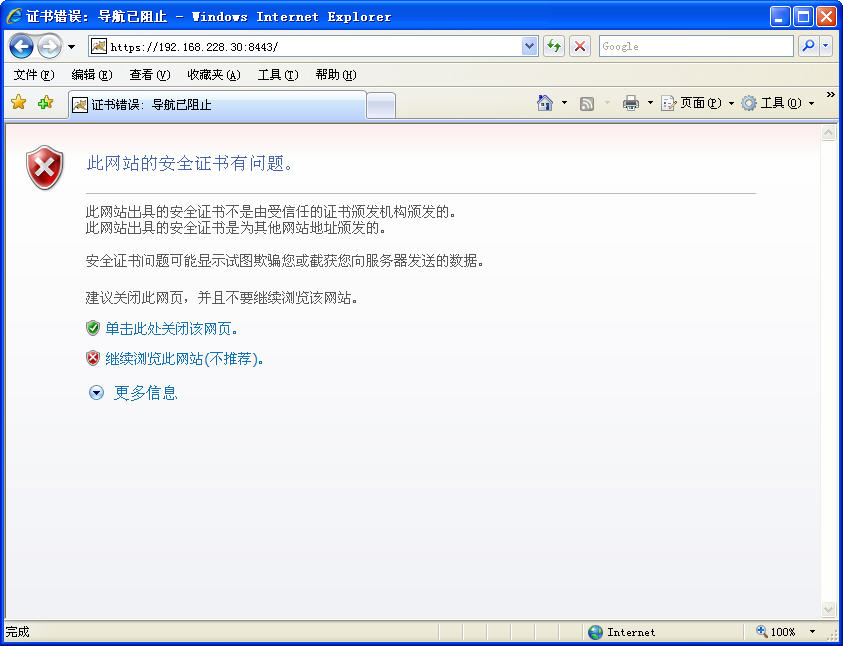Click the Forward navigation arrow button
This screenshot has width=843, height=646.
point(49,47)
